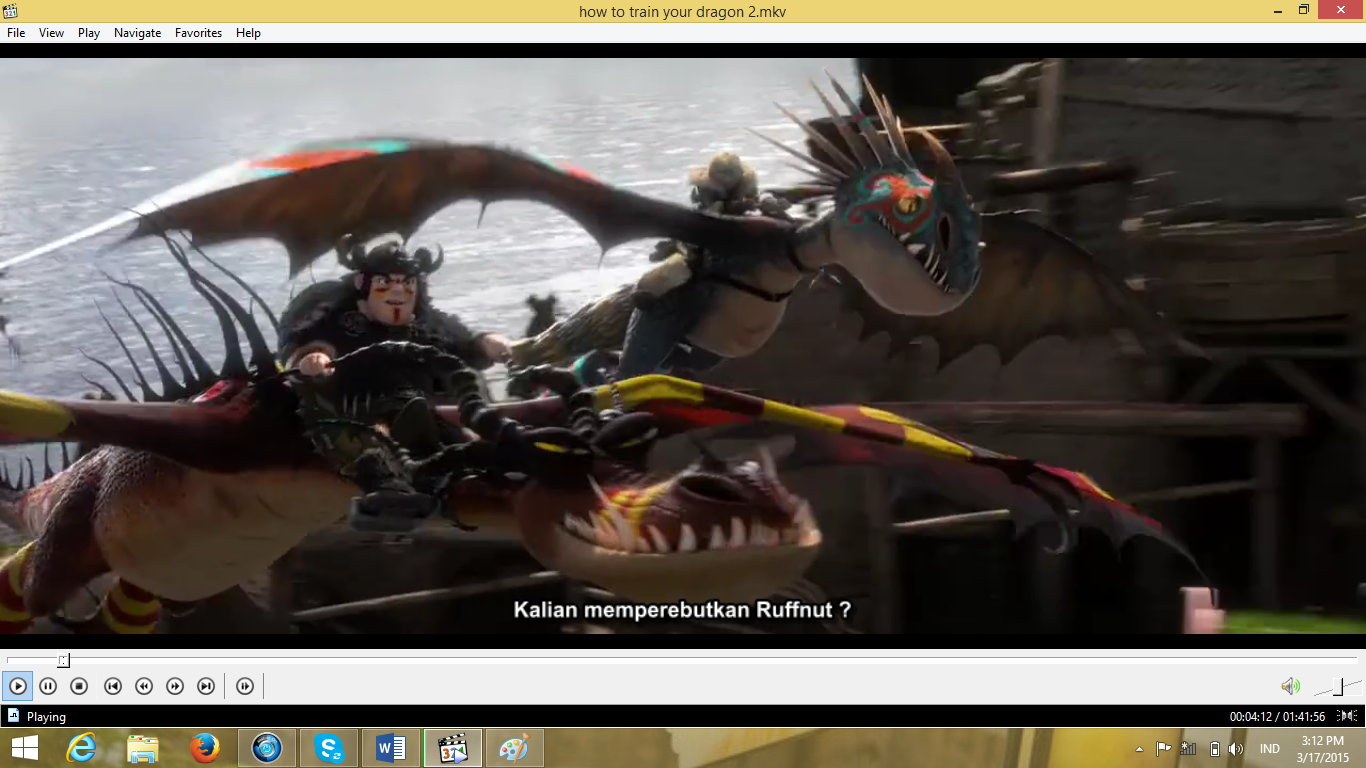Open the File menu
Screen dimensions: 1366x768
16,33
